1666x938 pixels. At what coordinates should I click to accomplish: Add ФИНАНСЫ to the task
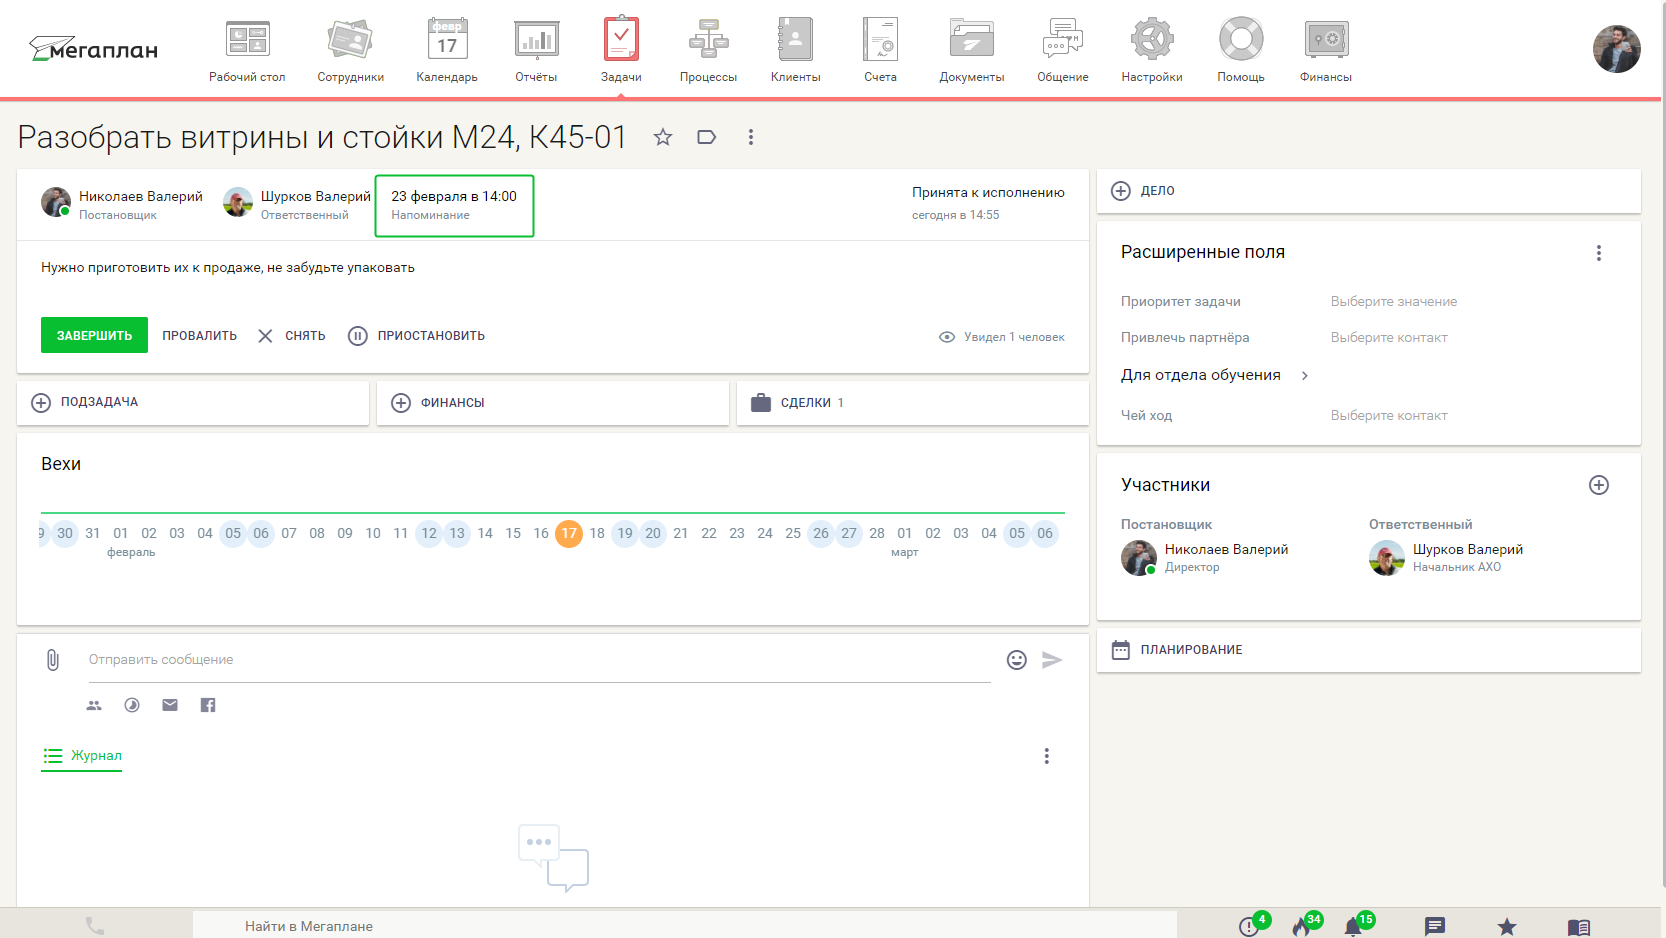click(x=553, y=402)
